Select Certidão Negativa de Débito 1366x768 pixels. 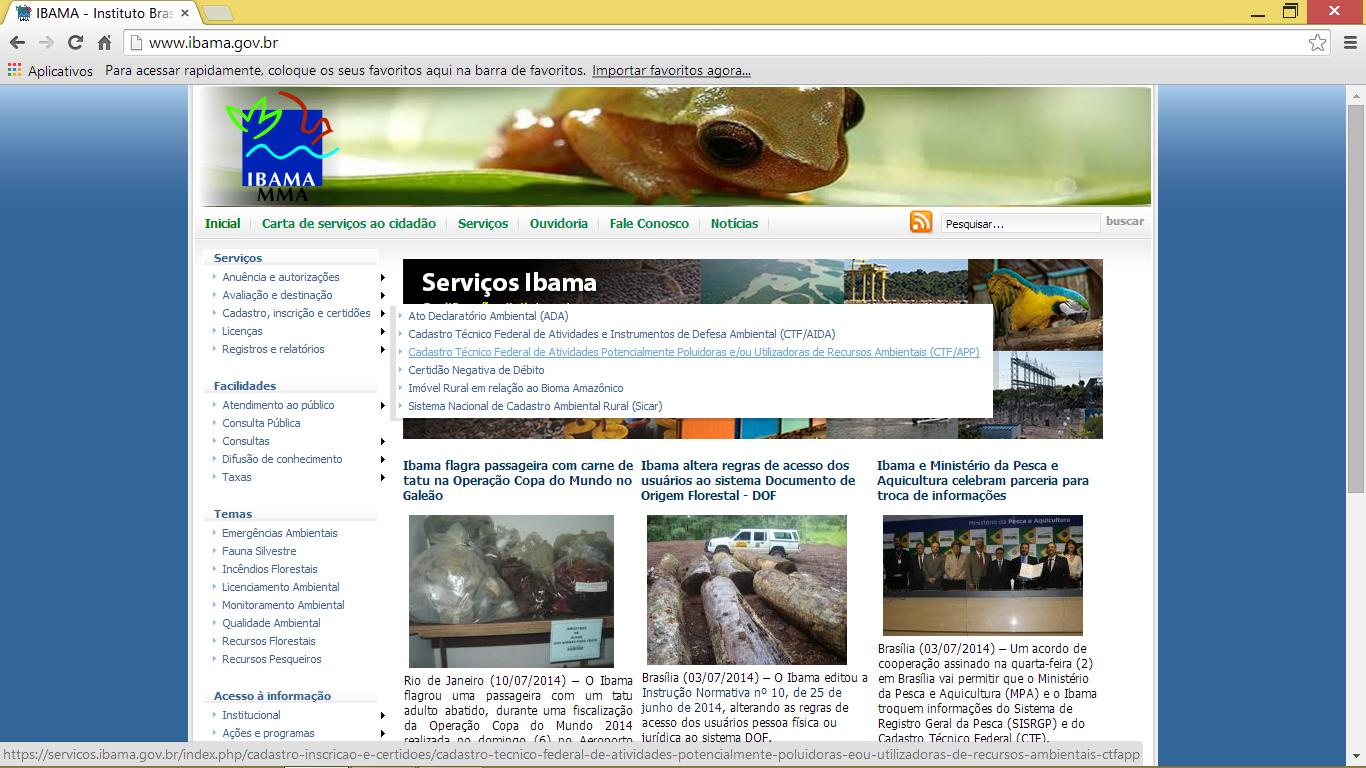point(476,370)
